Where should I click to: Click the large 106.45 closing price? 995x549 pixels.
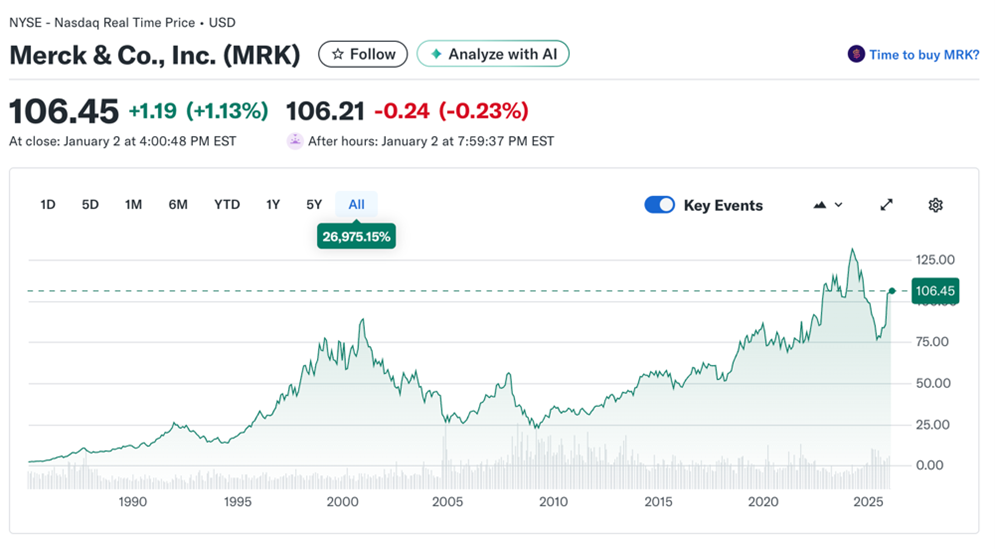pos(64,111)
